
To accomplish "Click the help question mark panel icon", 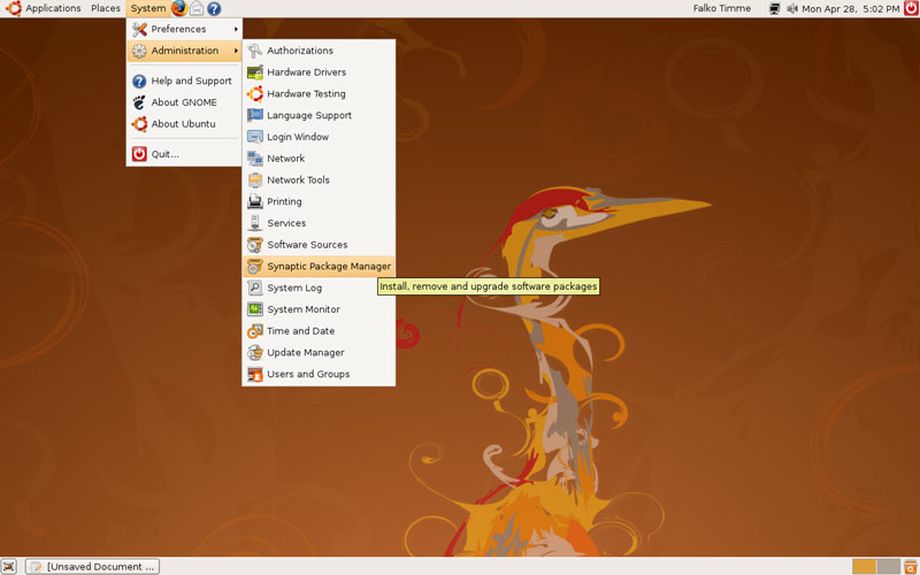I will [x=214, y=8].
